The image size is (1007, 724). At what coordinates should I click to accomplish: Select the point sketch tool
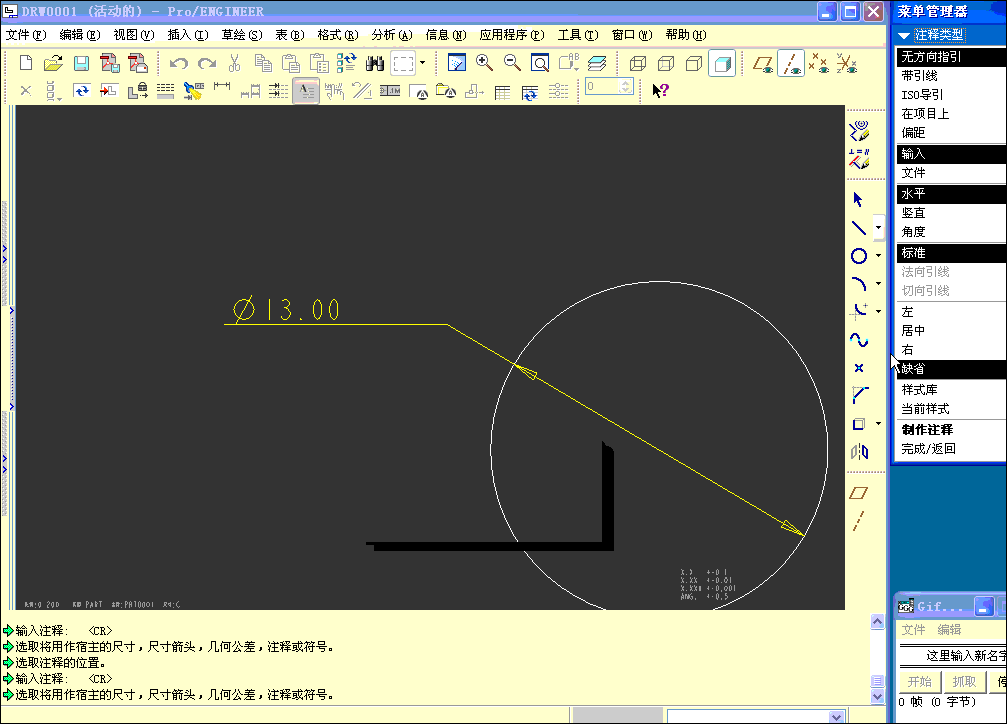859,367
